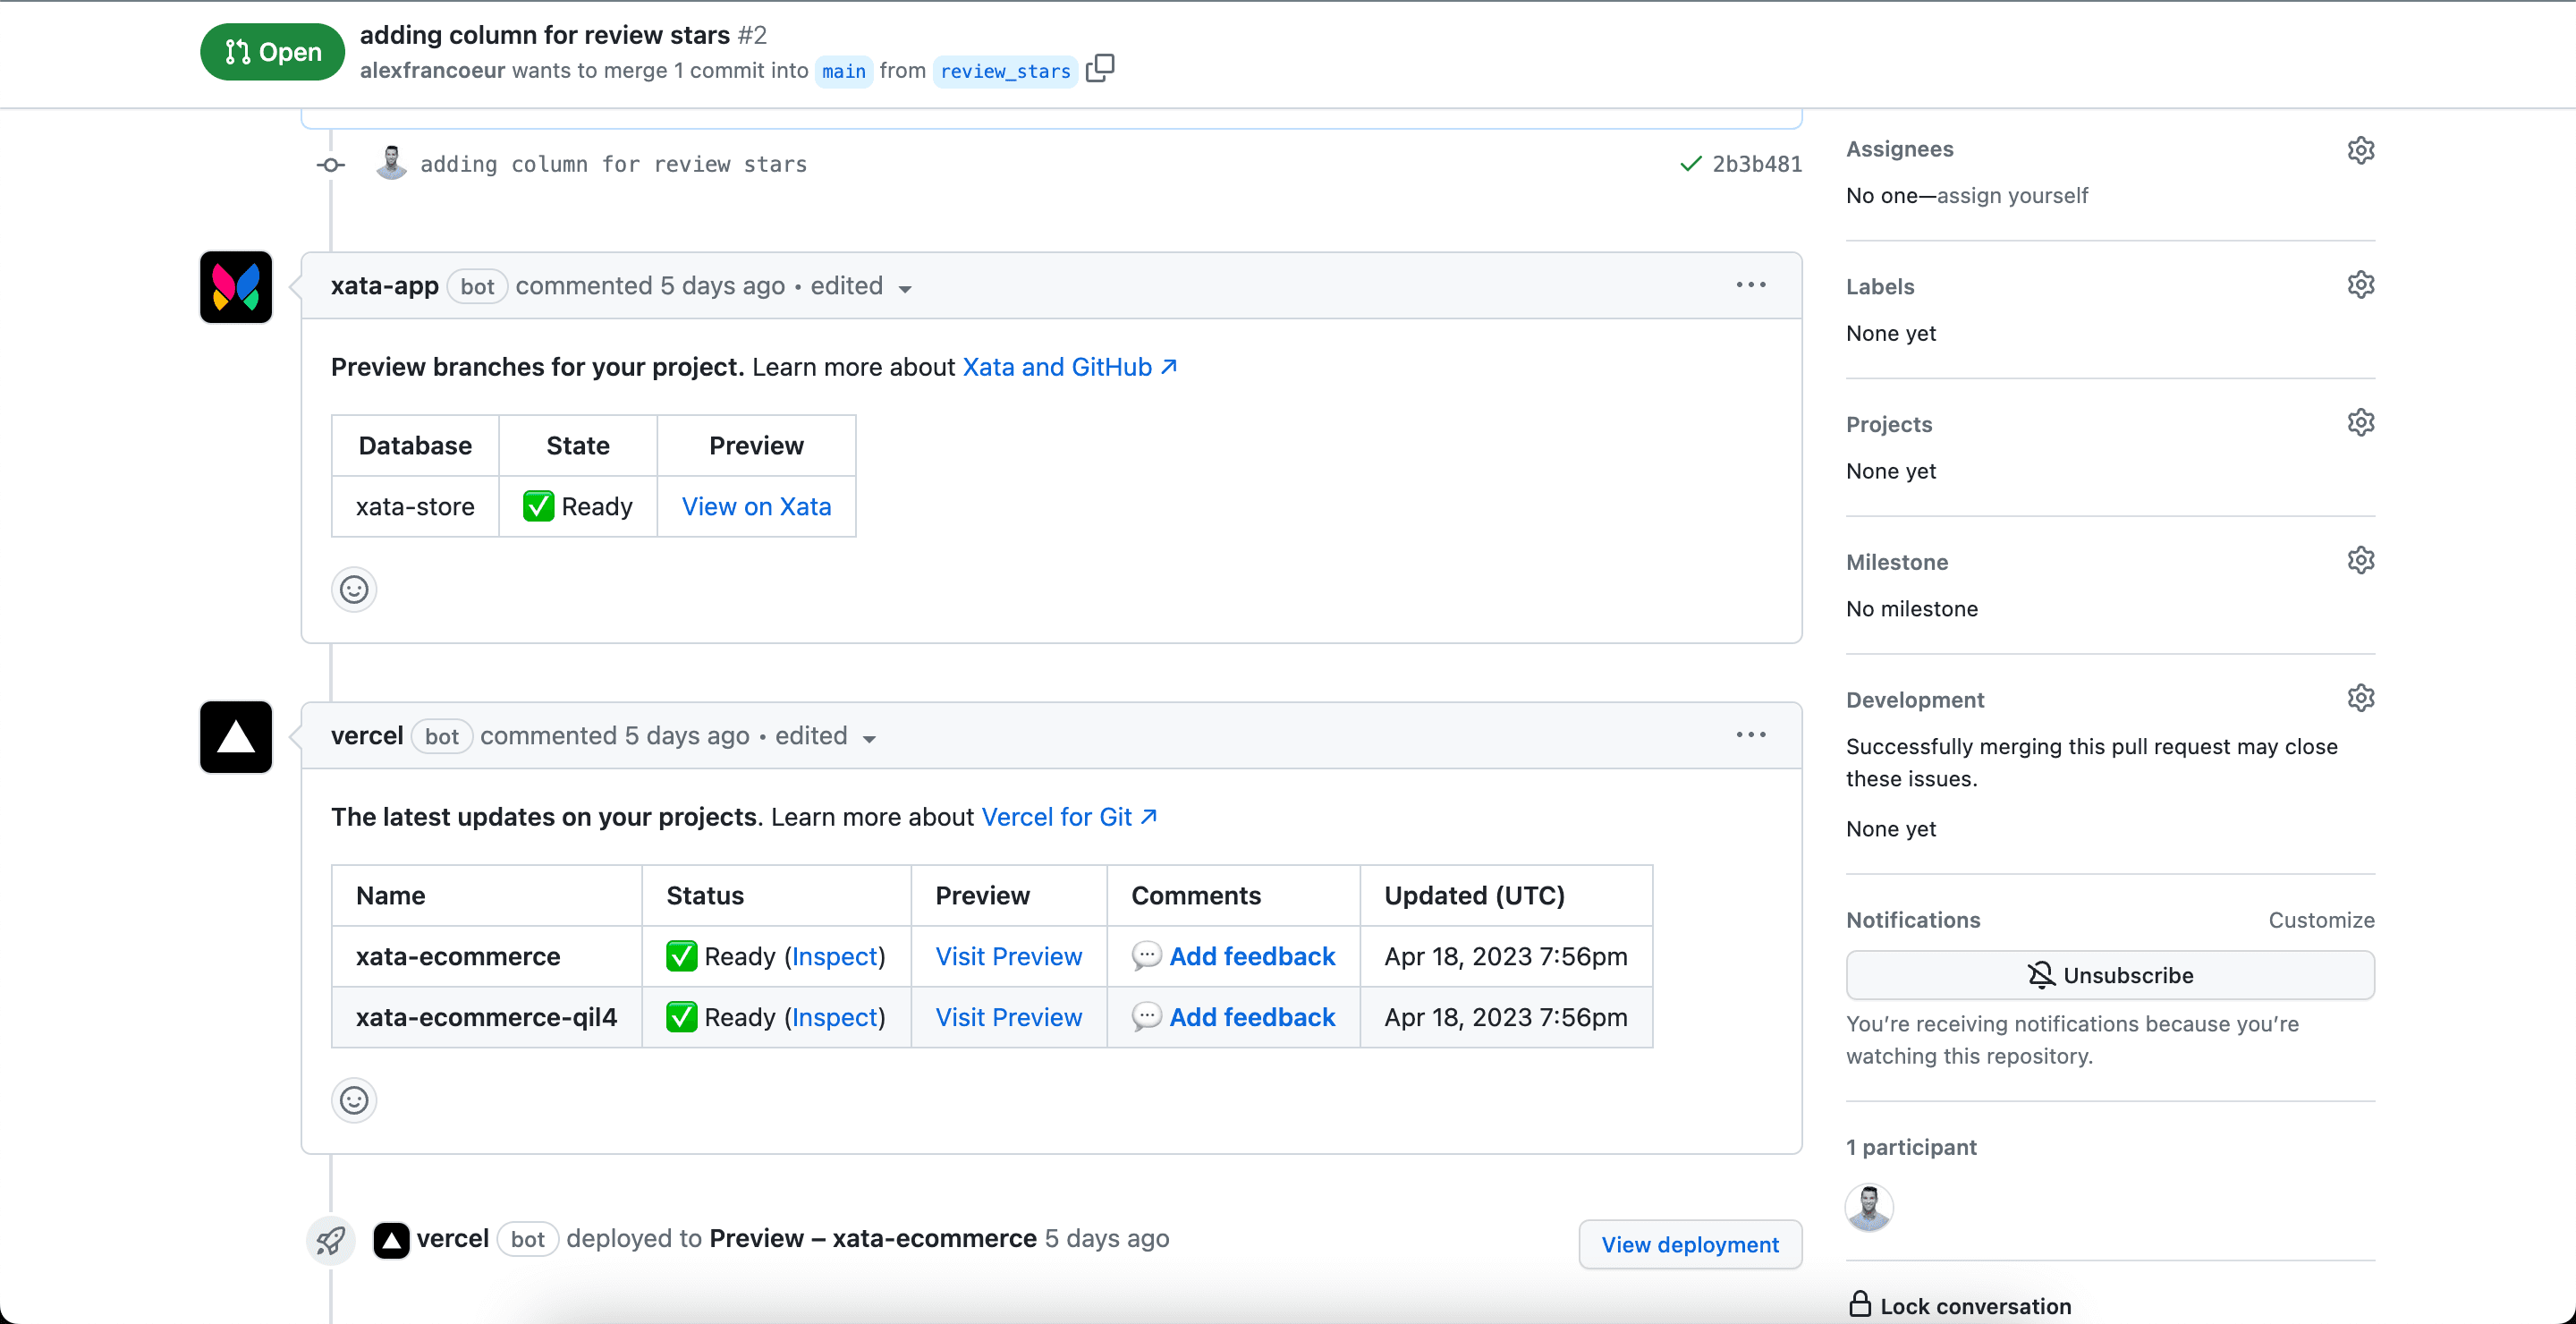The height and width of the screenshot is (1324, 2576).
Task: Click the Vercel bot triangle icon
Action: pyautogui.click(x=236, y=736)
